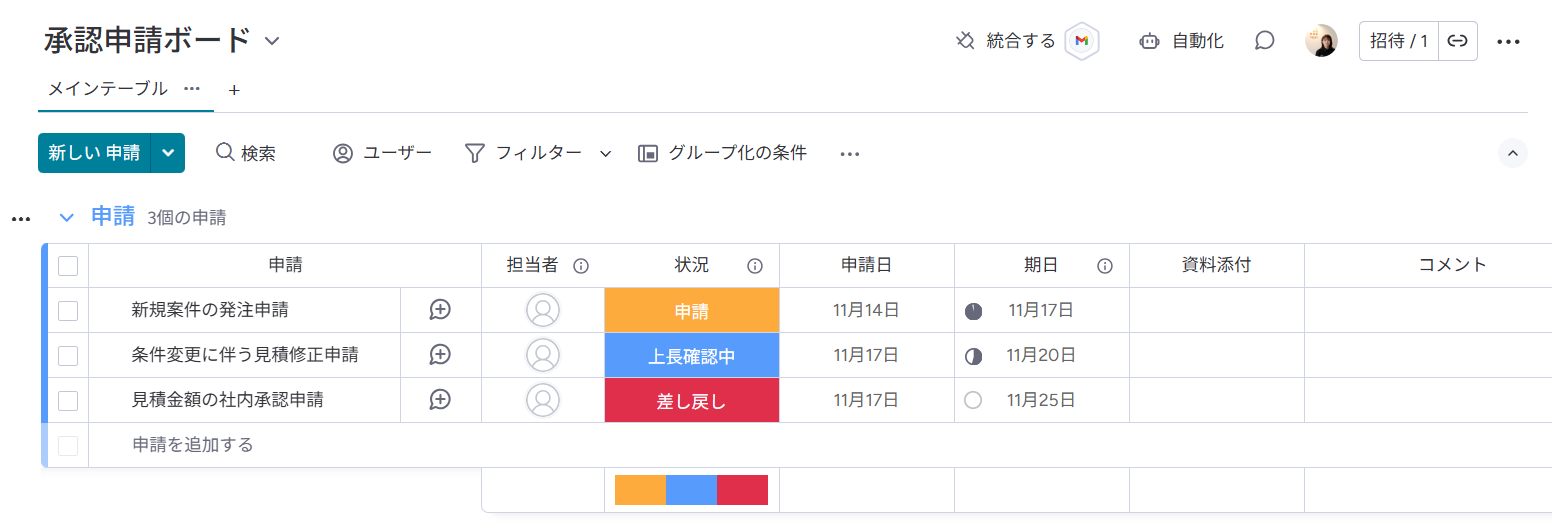Switch to メインテーブル tab

108,89
